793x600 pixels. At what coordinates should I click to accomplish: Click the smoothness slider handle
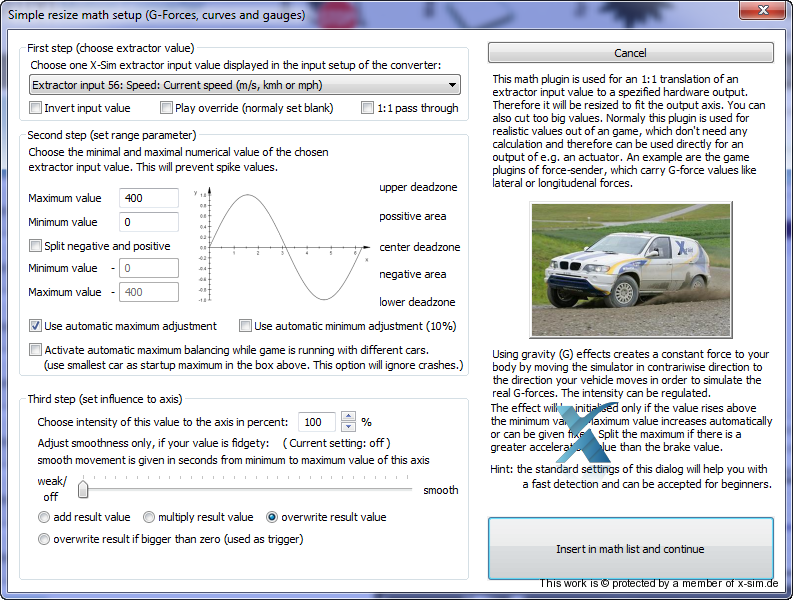(x=83, y=489)
